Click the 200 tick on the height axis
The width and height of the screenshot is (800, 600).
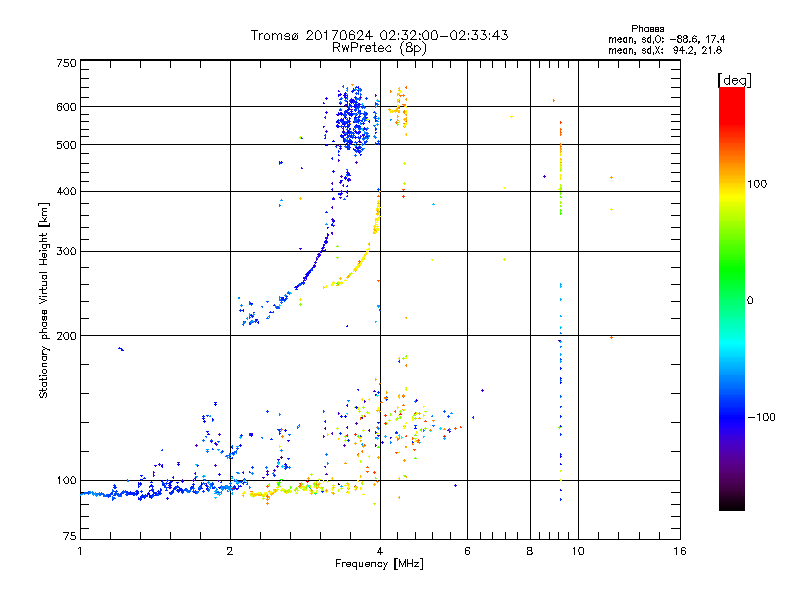(x=66, y=335)
